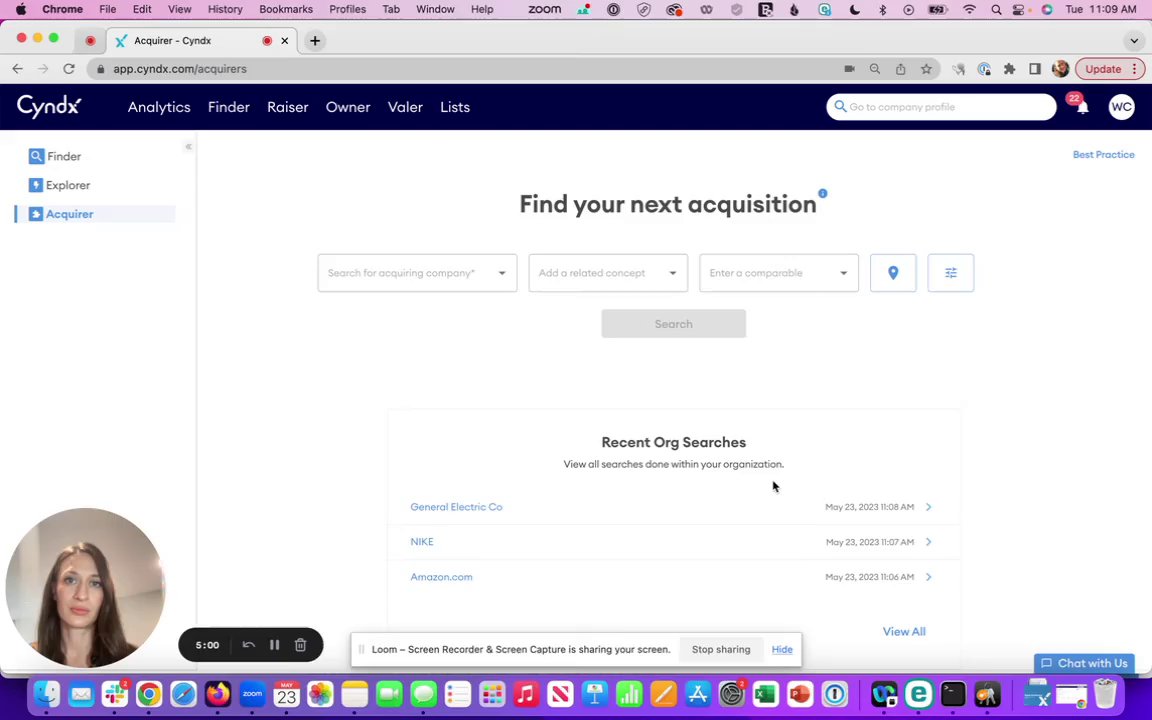Image resolution: width=1152 pixels, height=720 pixels.
Task: Click the location pin filter button
Action: (893, 273)
